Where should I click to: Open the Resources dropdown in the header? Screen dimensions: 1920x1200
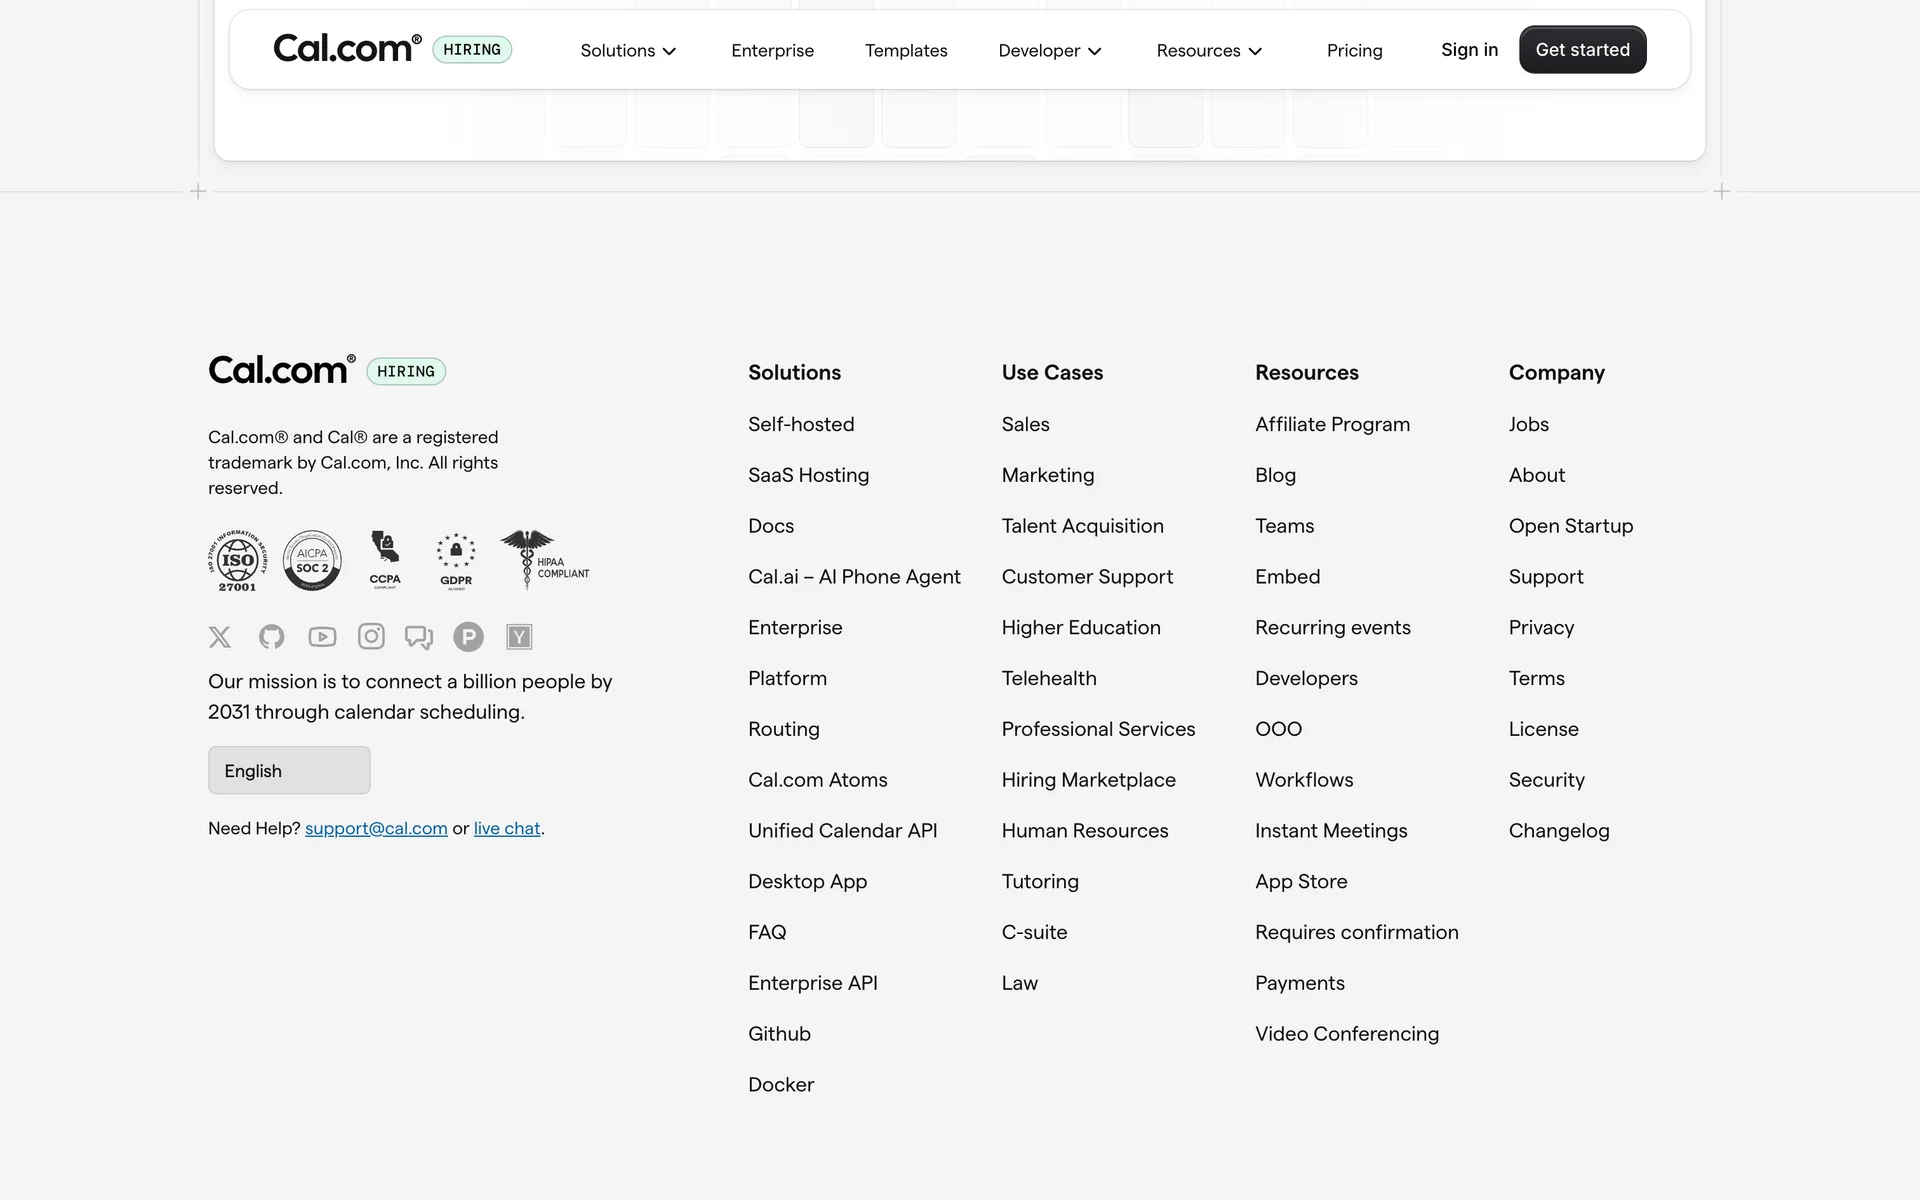(x=1209, y=51)
